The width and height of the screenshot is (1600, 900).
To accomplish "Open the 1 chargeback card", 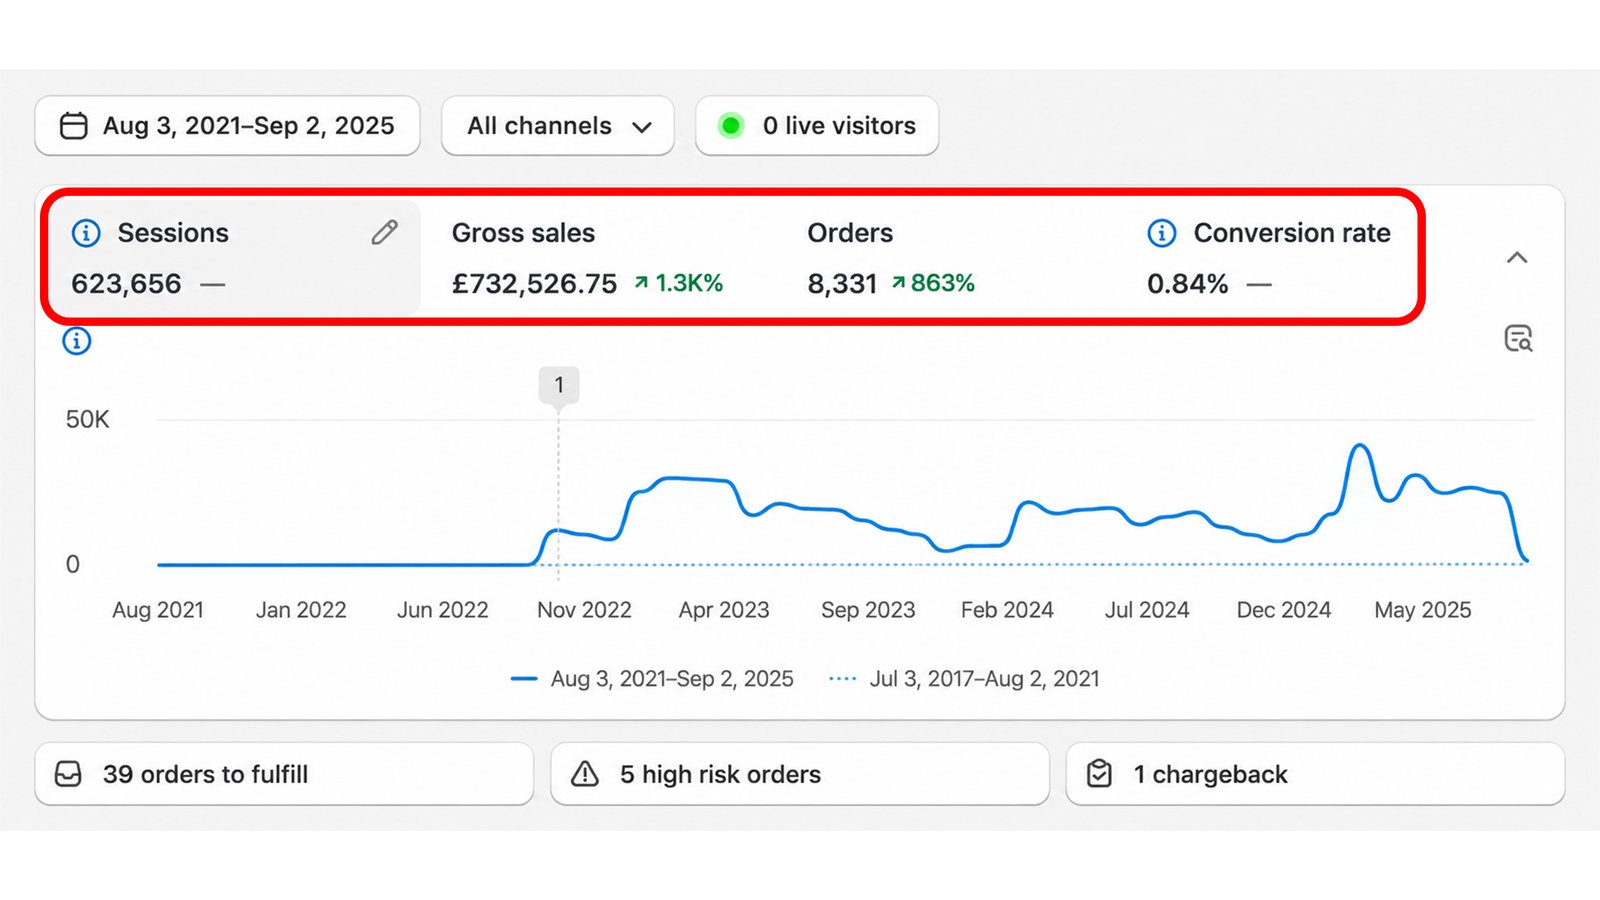I will [x=1315, y=774].
